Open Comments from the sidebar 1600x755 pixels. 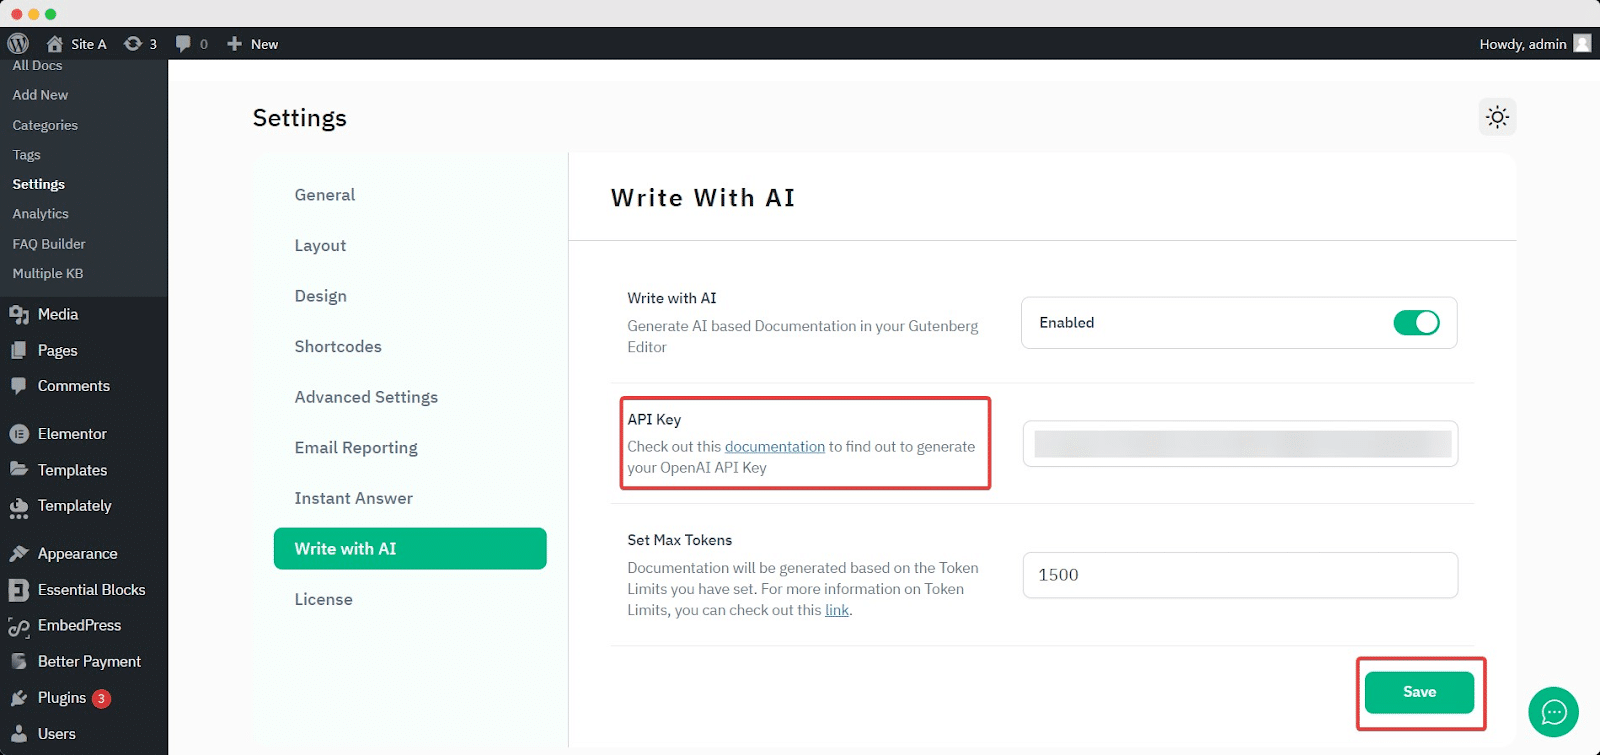click(73, 385)
